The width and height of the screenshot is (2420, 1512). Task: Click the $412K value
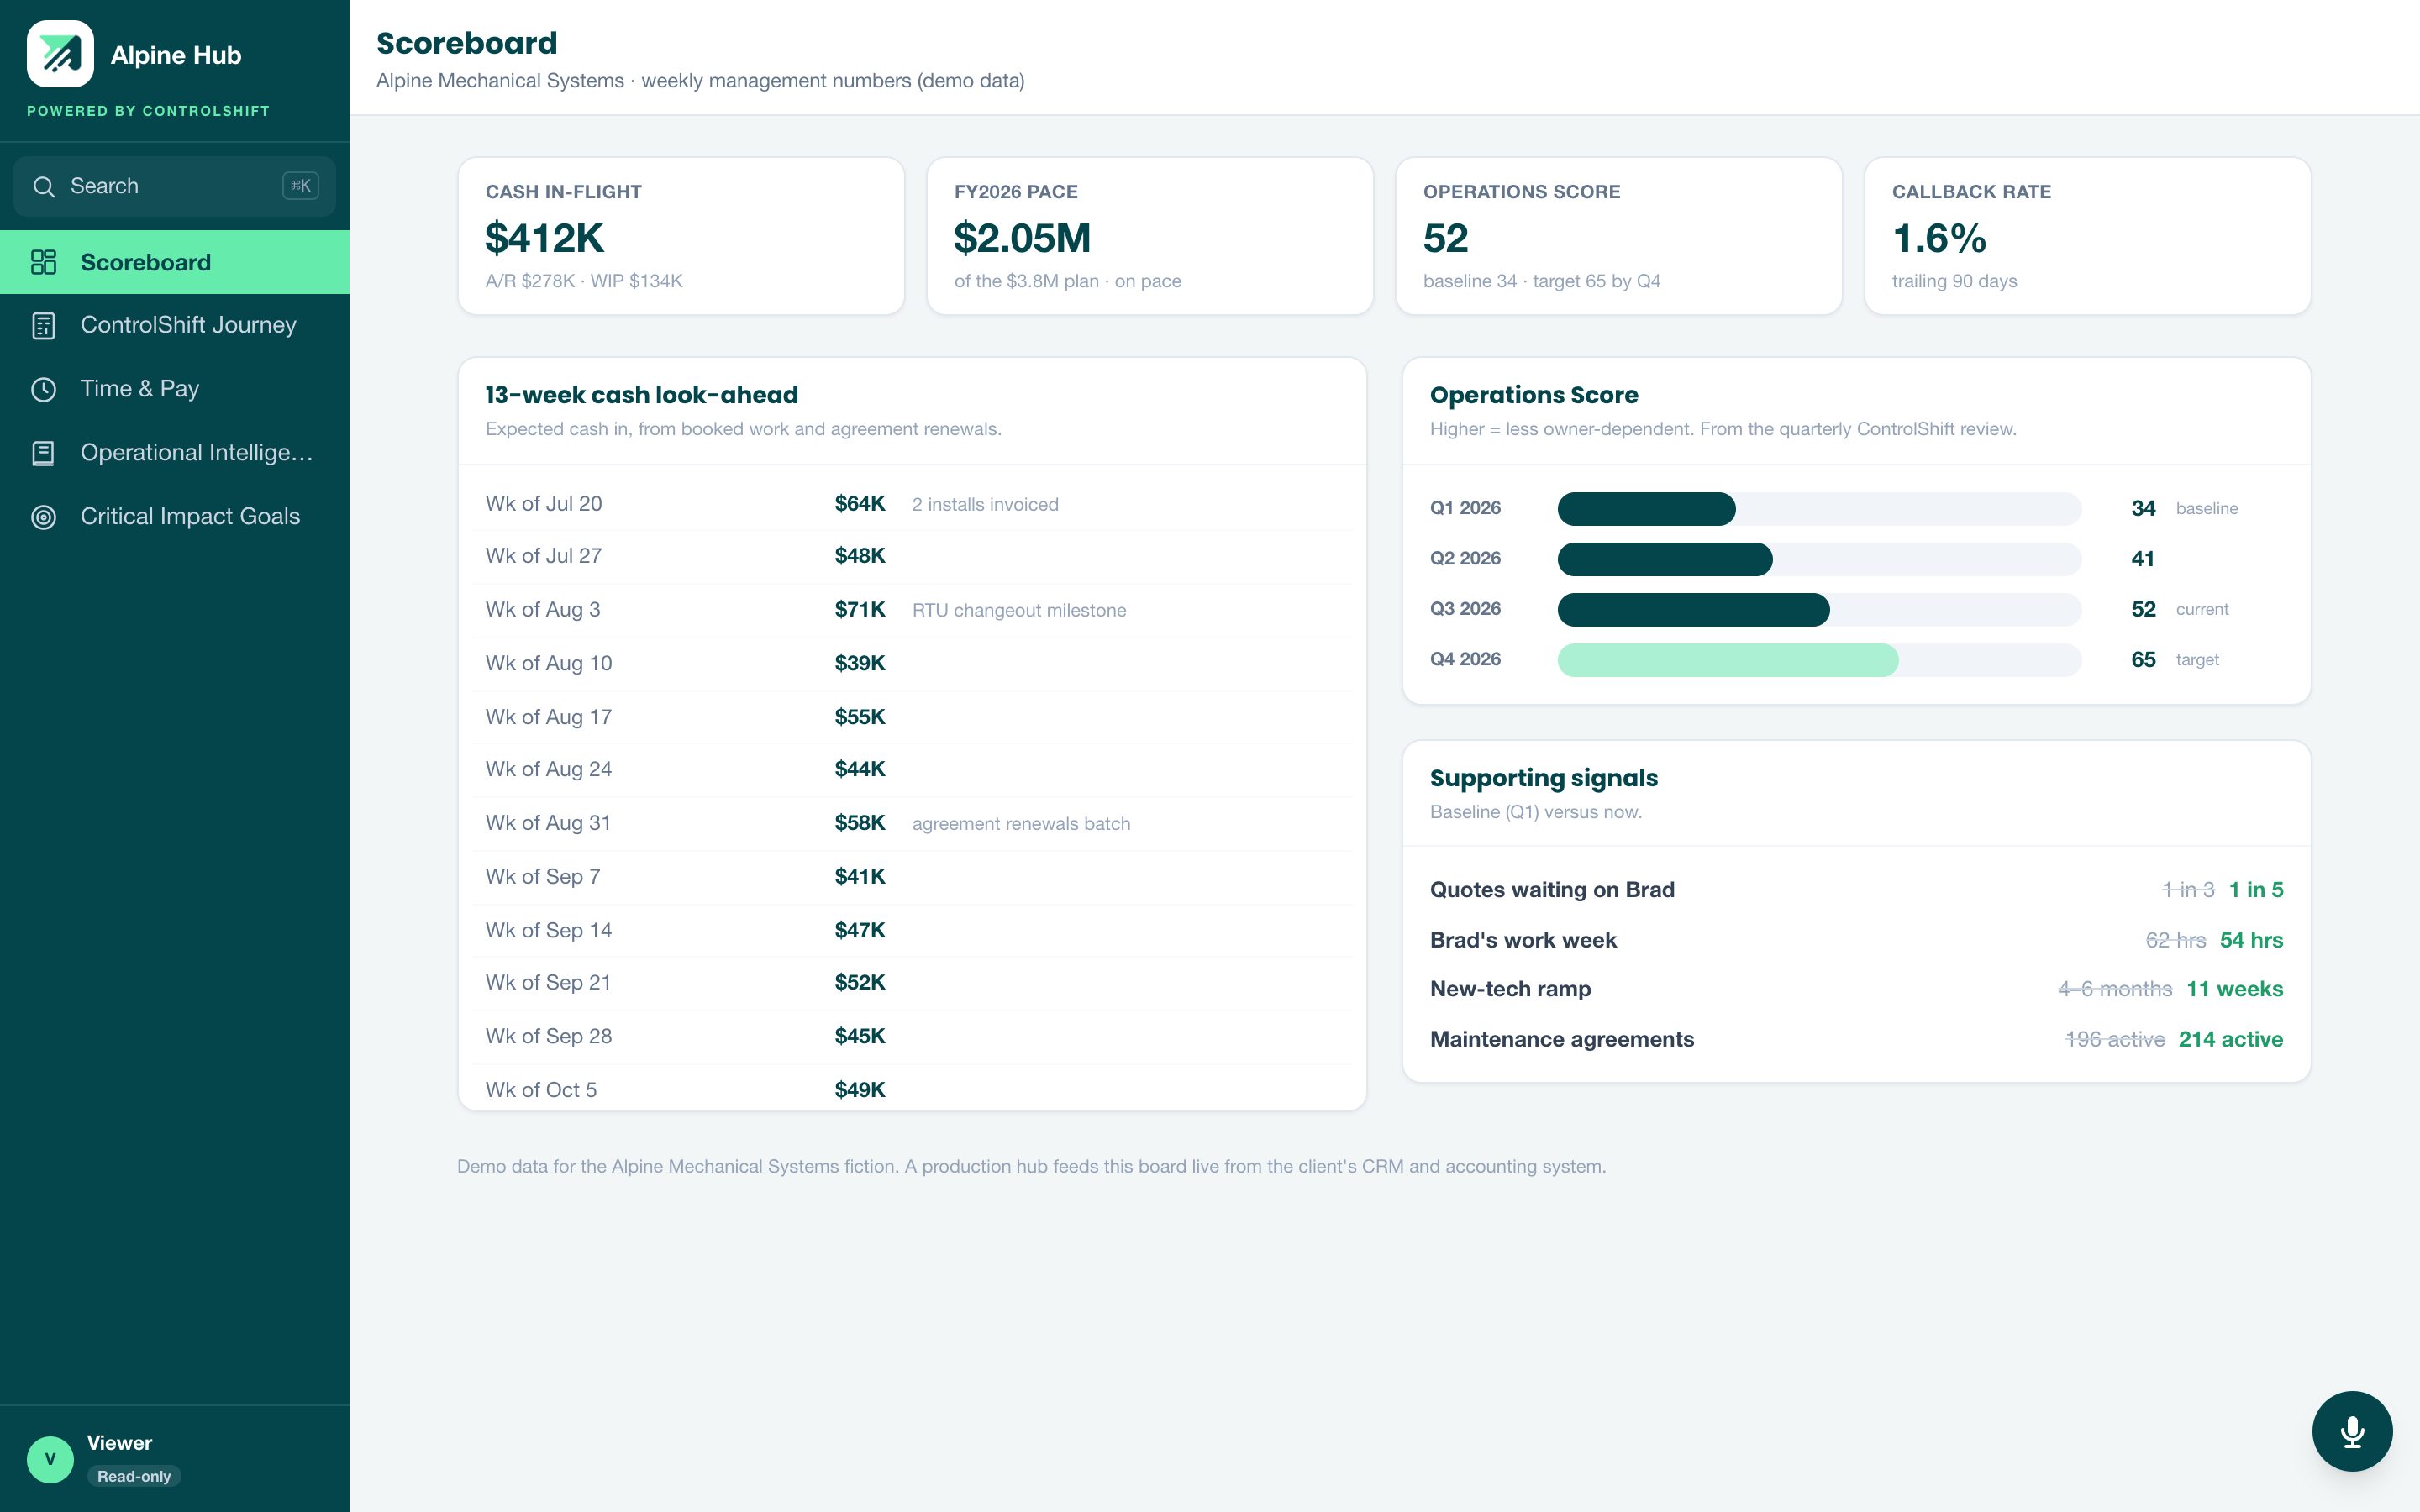(544, 238)
